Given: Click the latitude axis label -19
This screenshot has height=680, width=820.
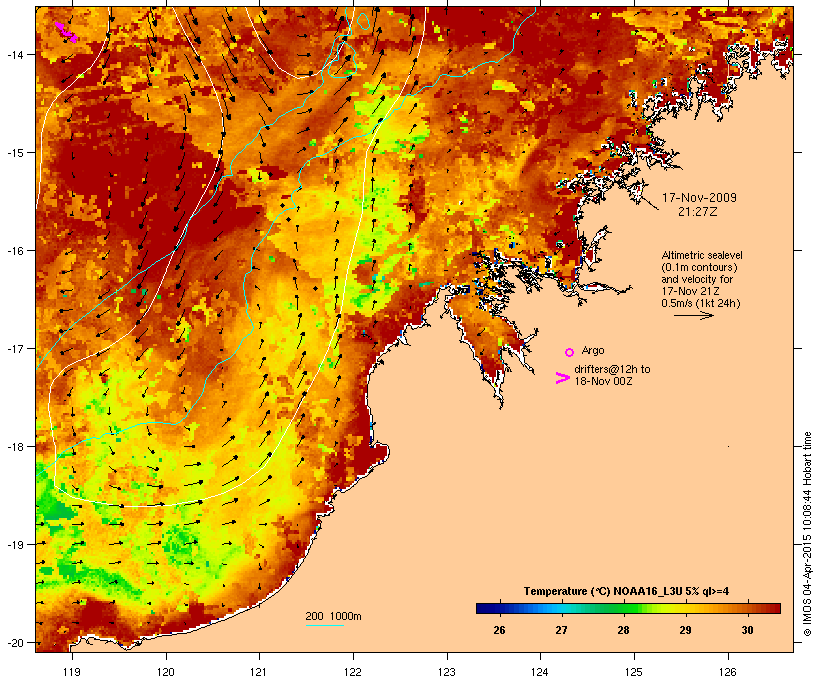Looking at the screenshot, I should point(15,545).
